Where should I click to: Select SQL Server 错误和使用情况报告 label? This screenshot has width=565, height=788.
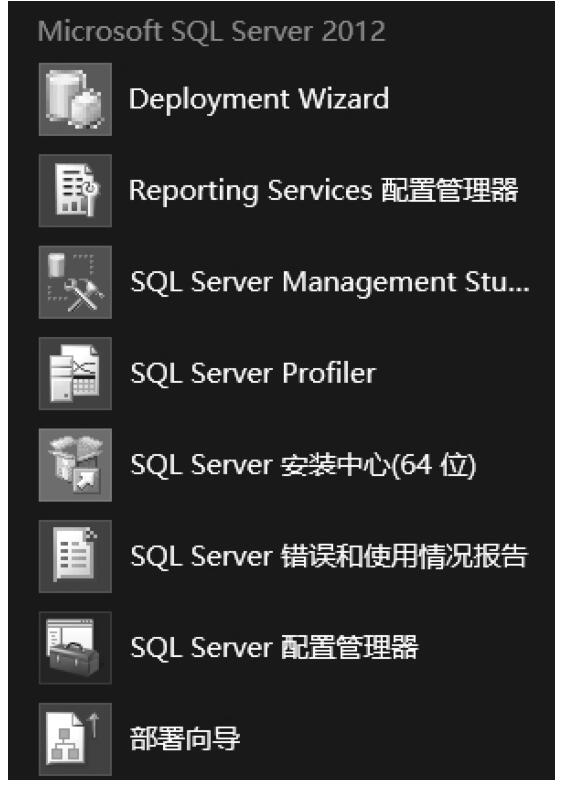329,556
